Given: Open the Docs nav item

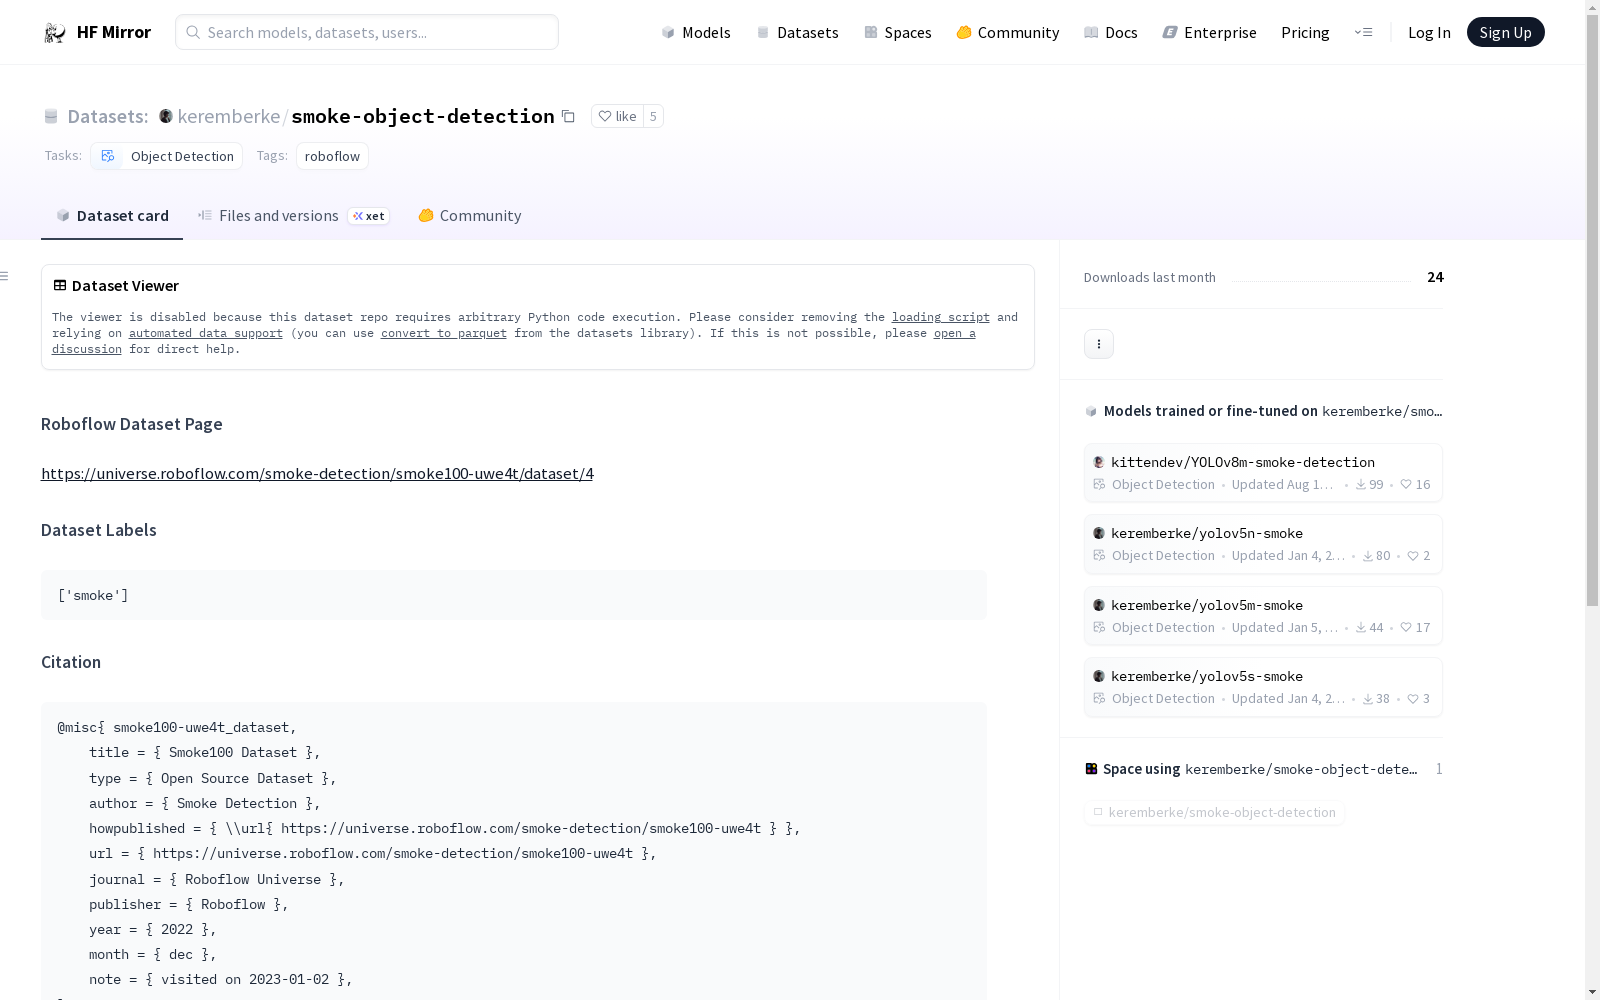Looking at the screenshot, I should click(1111, 32).
